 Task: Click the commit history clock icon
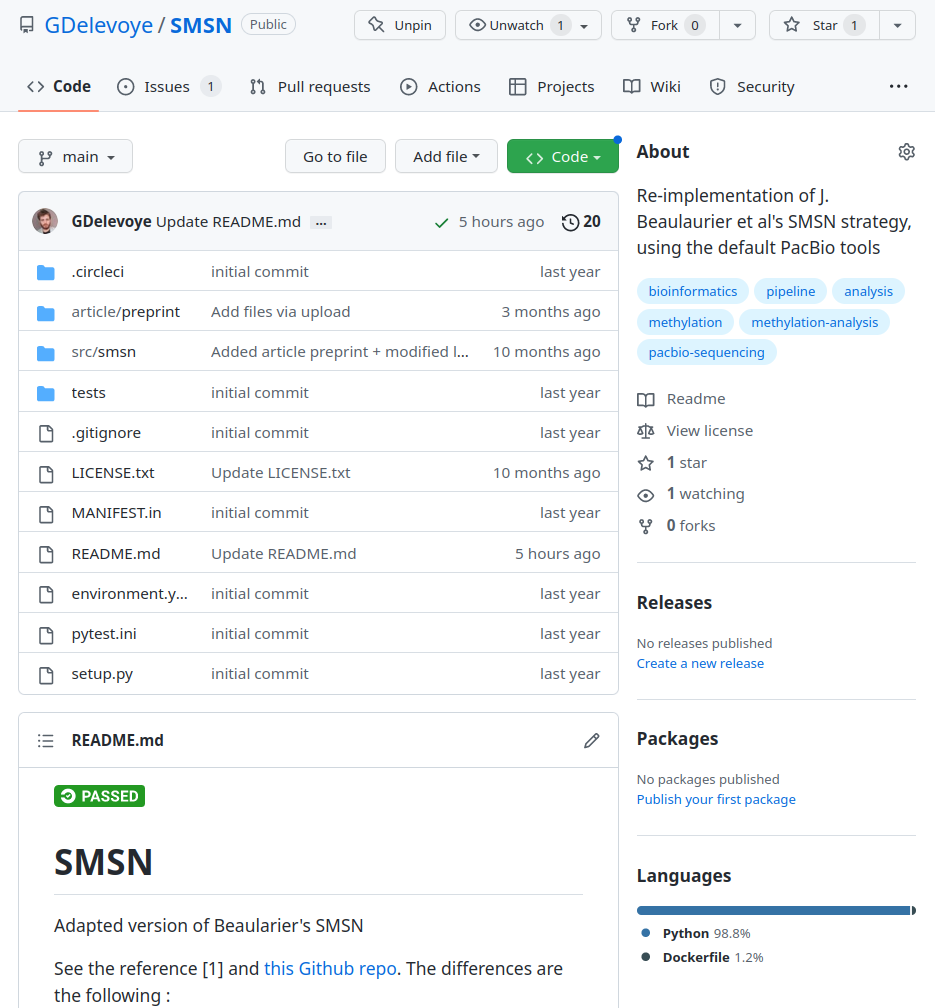(570, 222)
